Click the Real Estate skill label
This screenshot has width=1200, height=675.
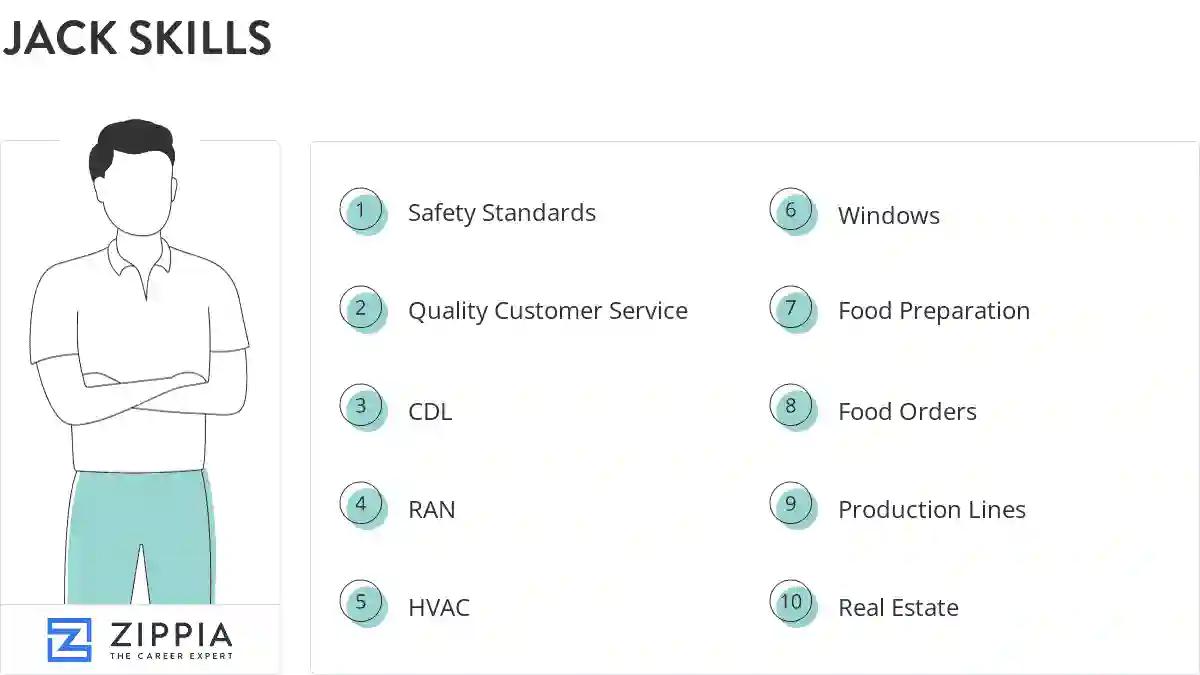point(898,607)
